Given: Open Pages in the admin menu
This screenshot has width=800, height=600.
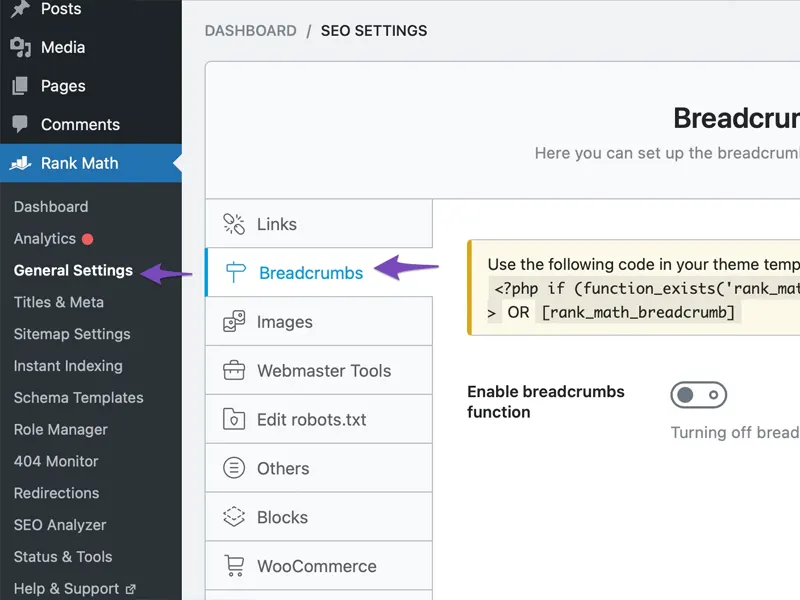Looking at the screenshot, I should [x=63, y=86].
